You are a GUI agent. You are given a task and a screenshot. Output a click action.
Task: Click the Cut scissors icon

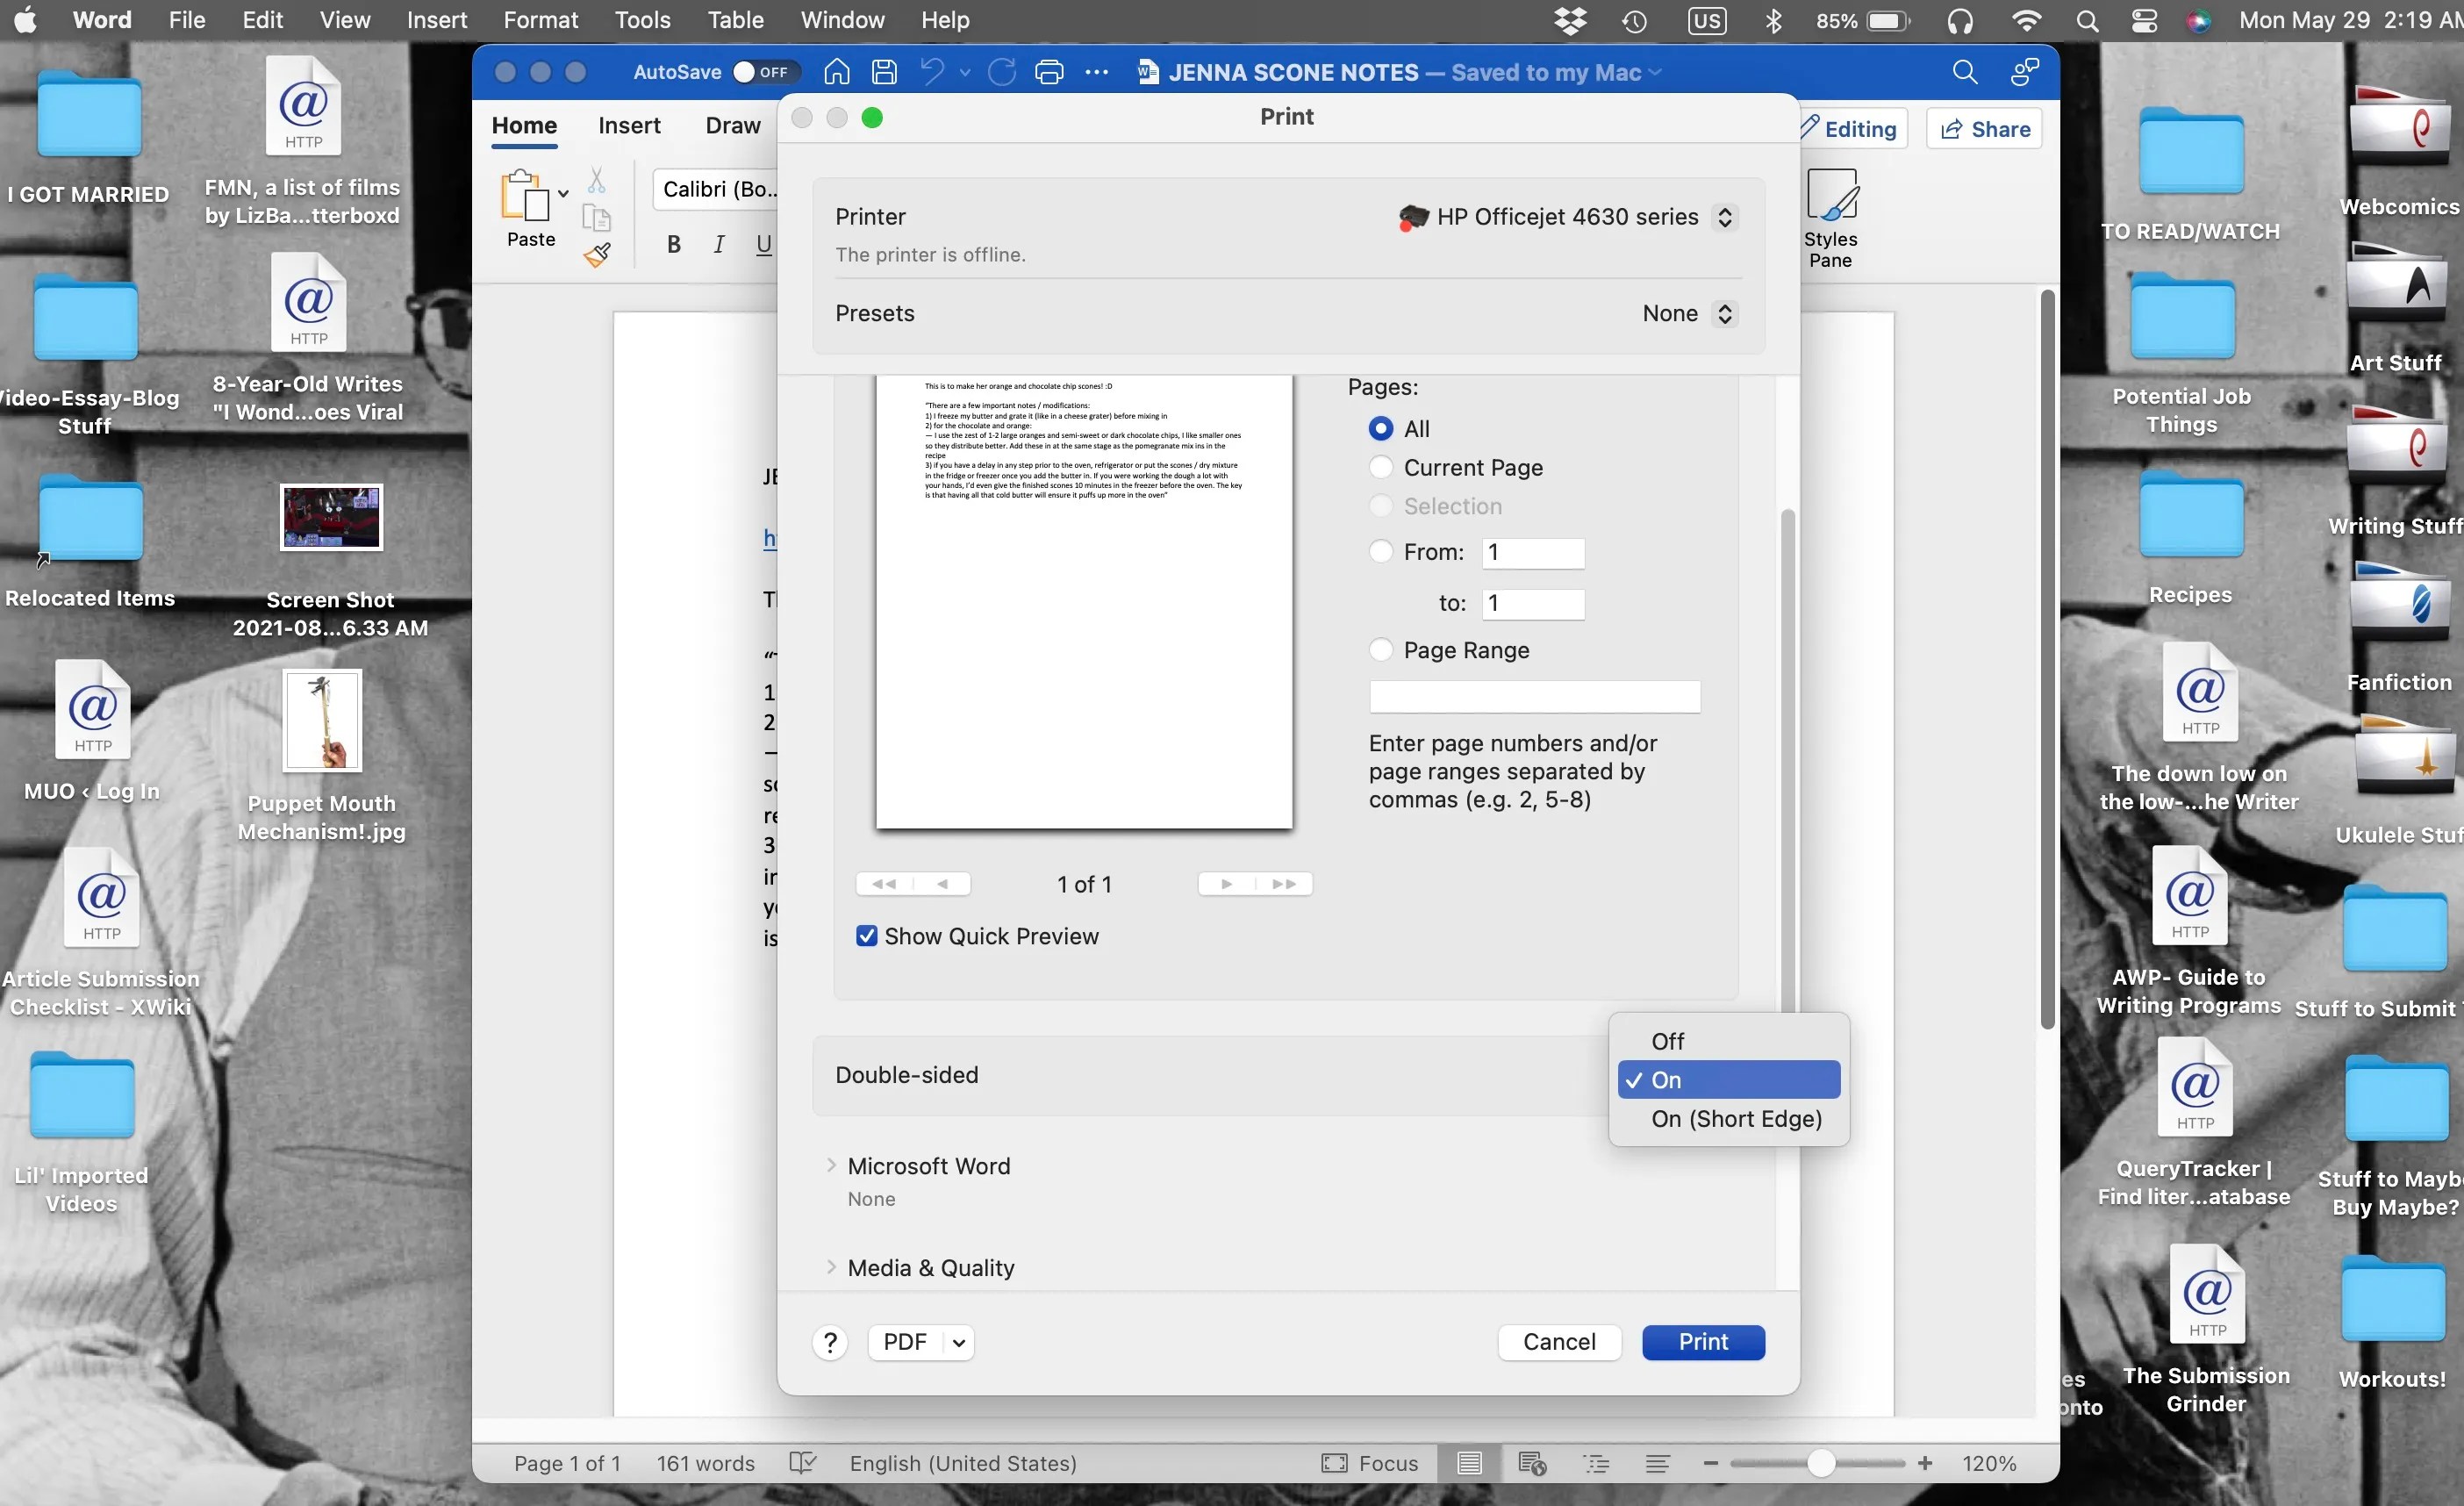tap(597, 178)
